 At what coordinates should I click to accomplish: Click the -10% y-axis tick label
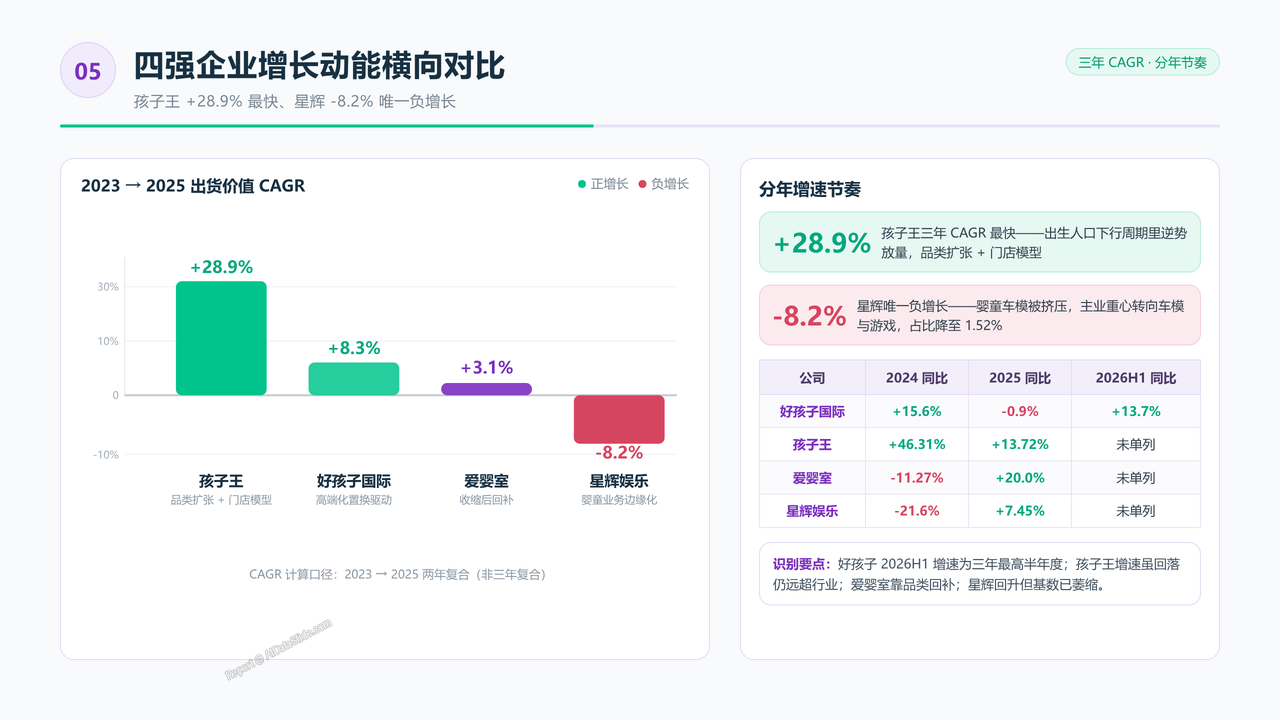[x=106, y=454]
